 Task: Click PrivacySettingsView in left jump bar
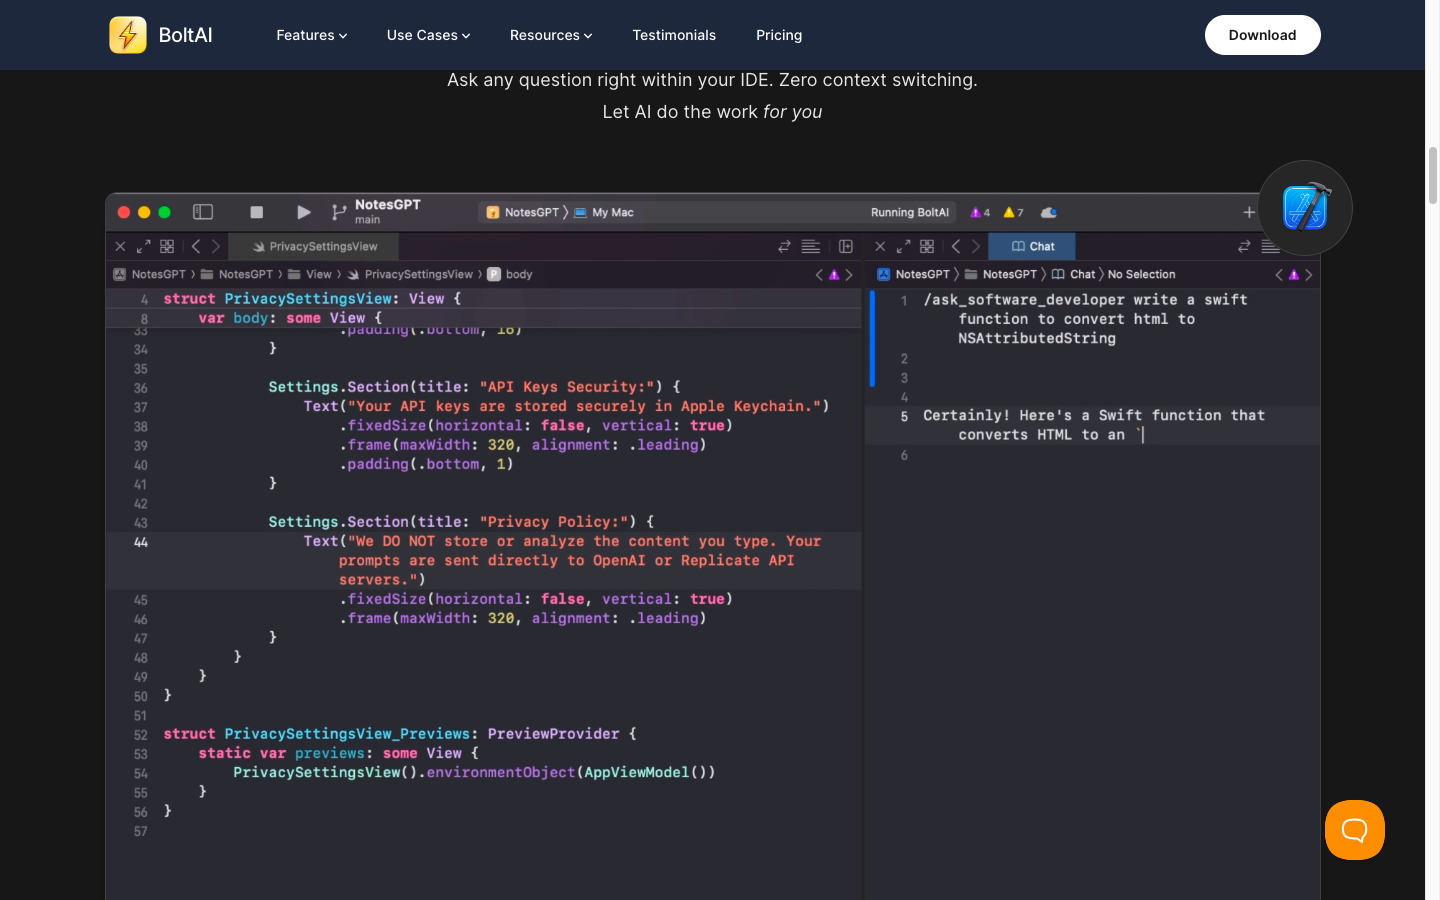410,274
